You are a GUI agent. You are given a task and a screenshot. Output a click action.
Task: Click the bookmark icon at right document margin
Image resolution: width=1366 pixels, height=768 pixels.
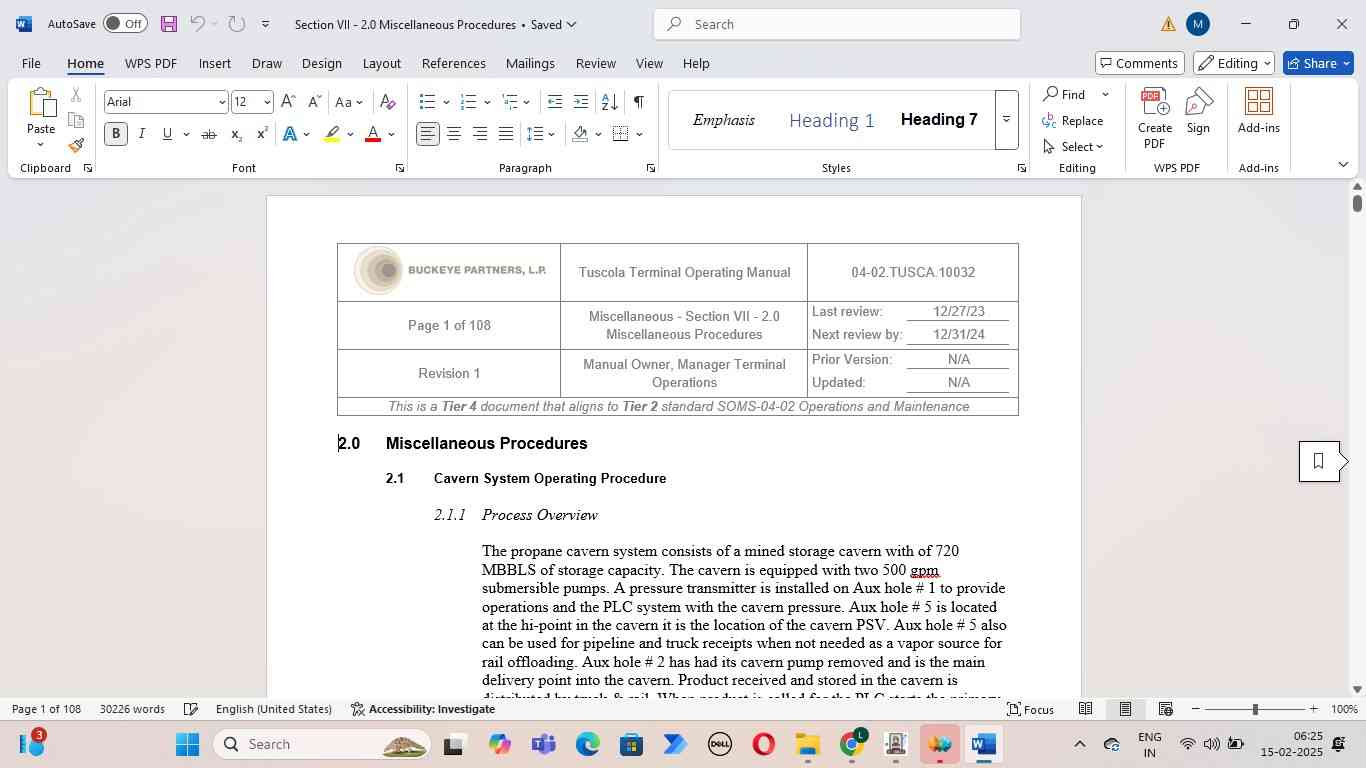[1319, 461]
